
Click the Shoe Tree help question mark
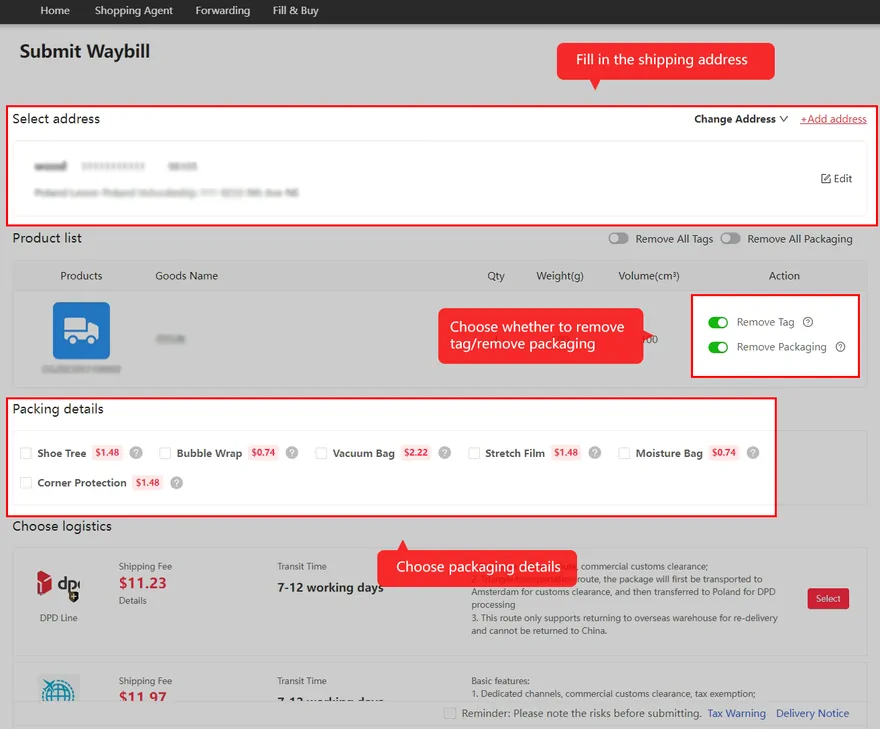point(136,453)
